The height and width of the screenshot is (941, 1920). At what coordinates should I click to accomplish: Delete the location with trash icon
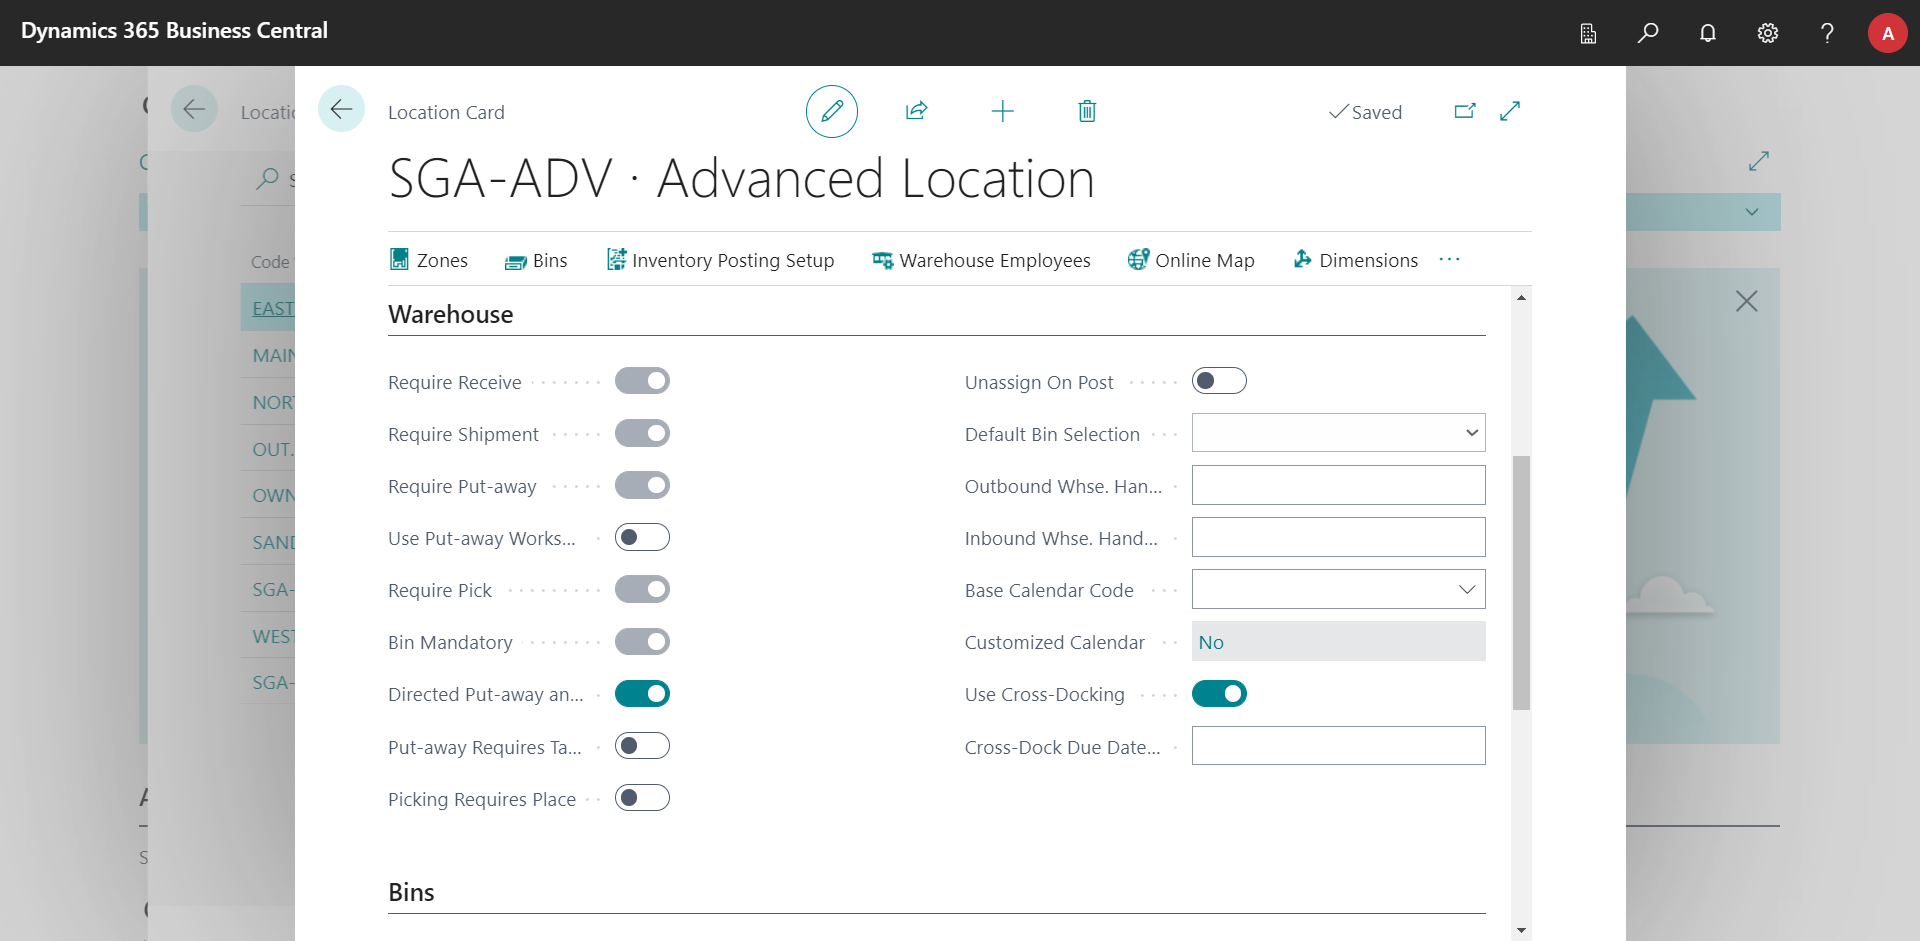coord(1087,111)
